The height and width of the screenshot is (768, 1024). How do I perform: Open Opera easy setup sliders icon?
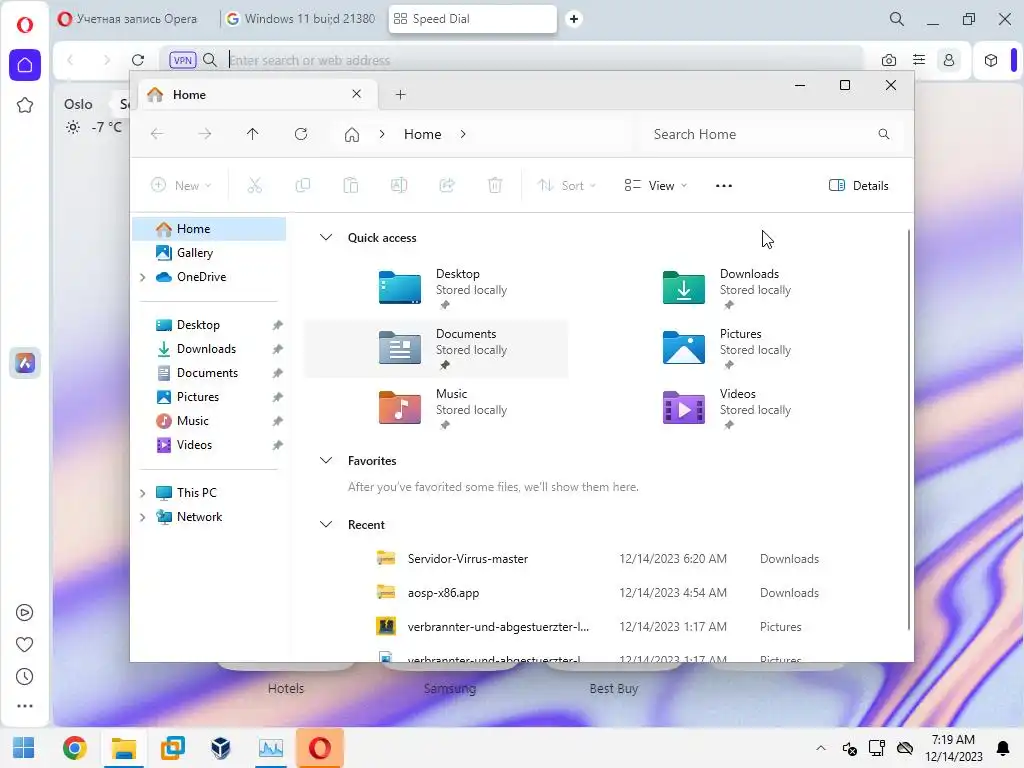(919, 60)
